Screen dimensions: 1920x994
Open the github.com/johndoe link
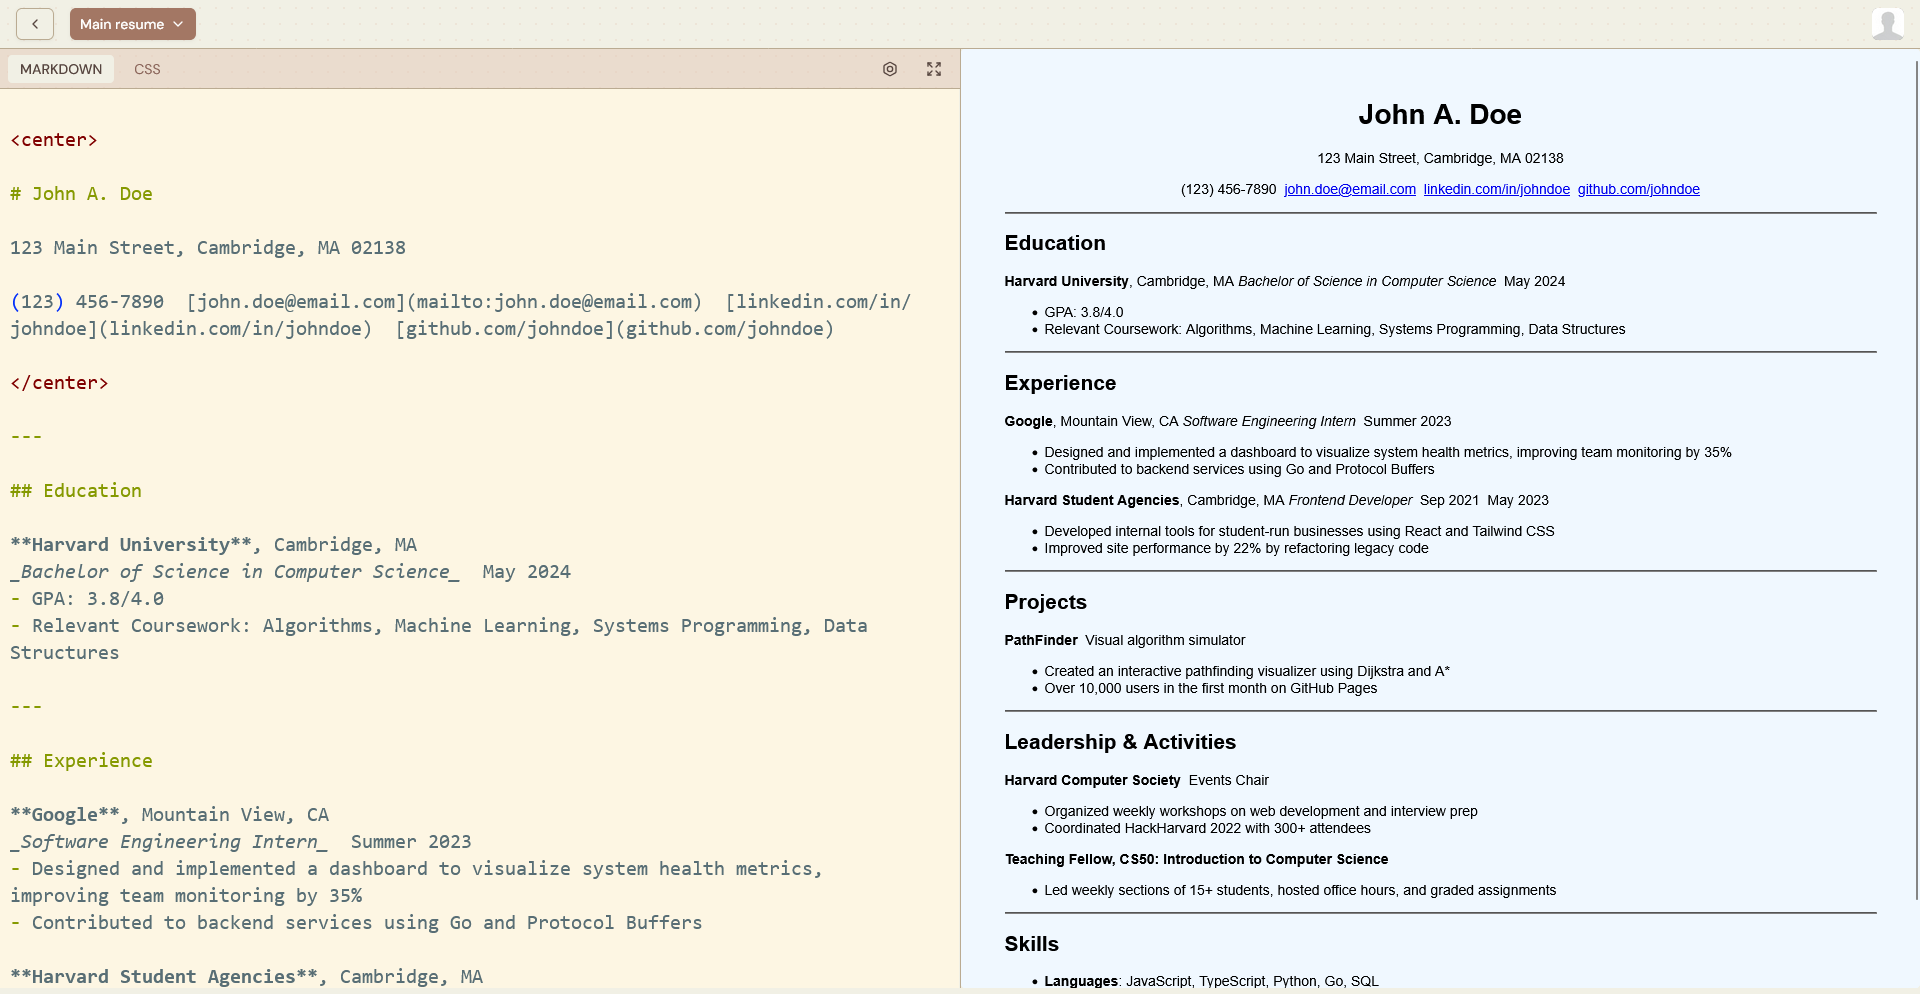coord(1638,189)
